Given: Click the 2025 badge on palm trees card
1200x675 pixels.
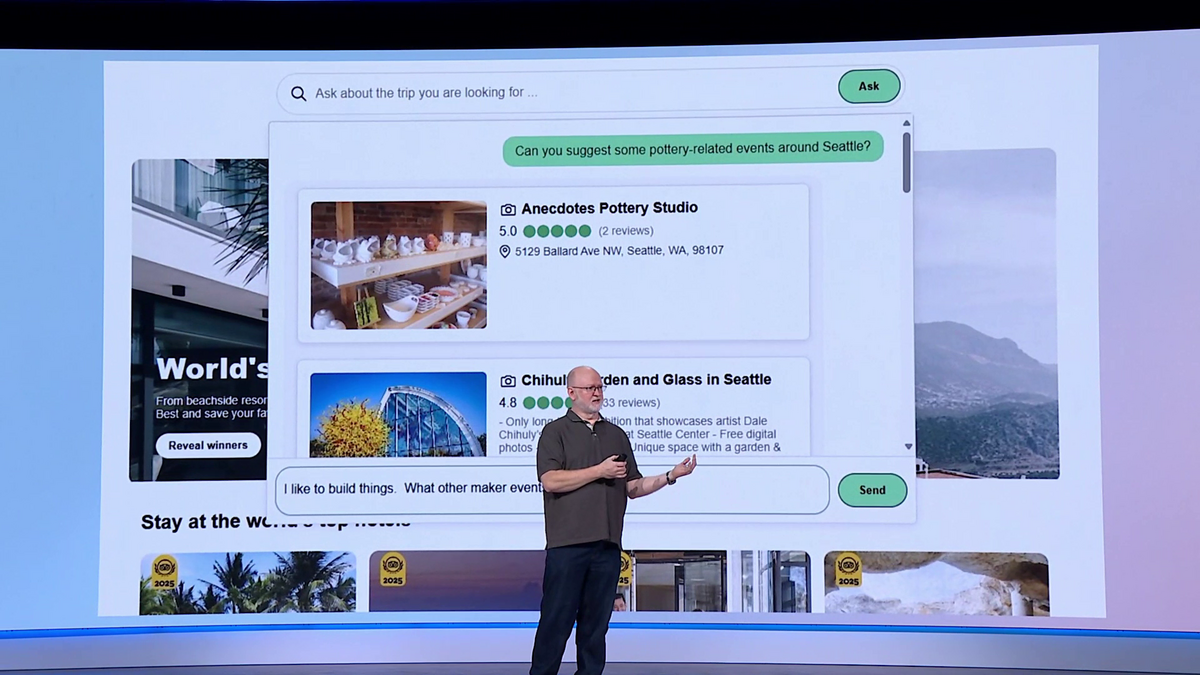Looking at the screenshot, I should click(x=164, y=571).
